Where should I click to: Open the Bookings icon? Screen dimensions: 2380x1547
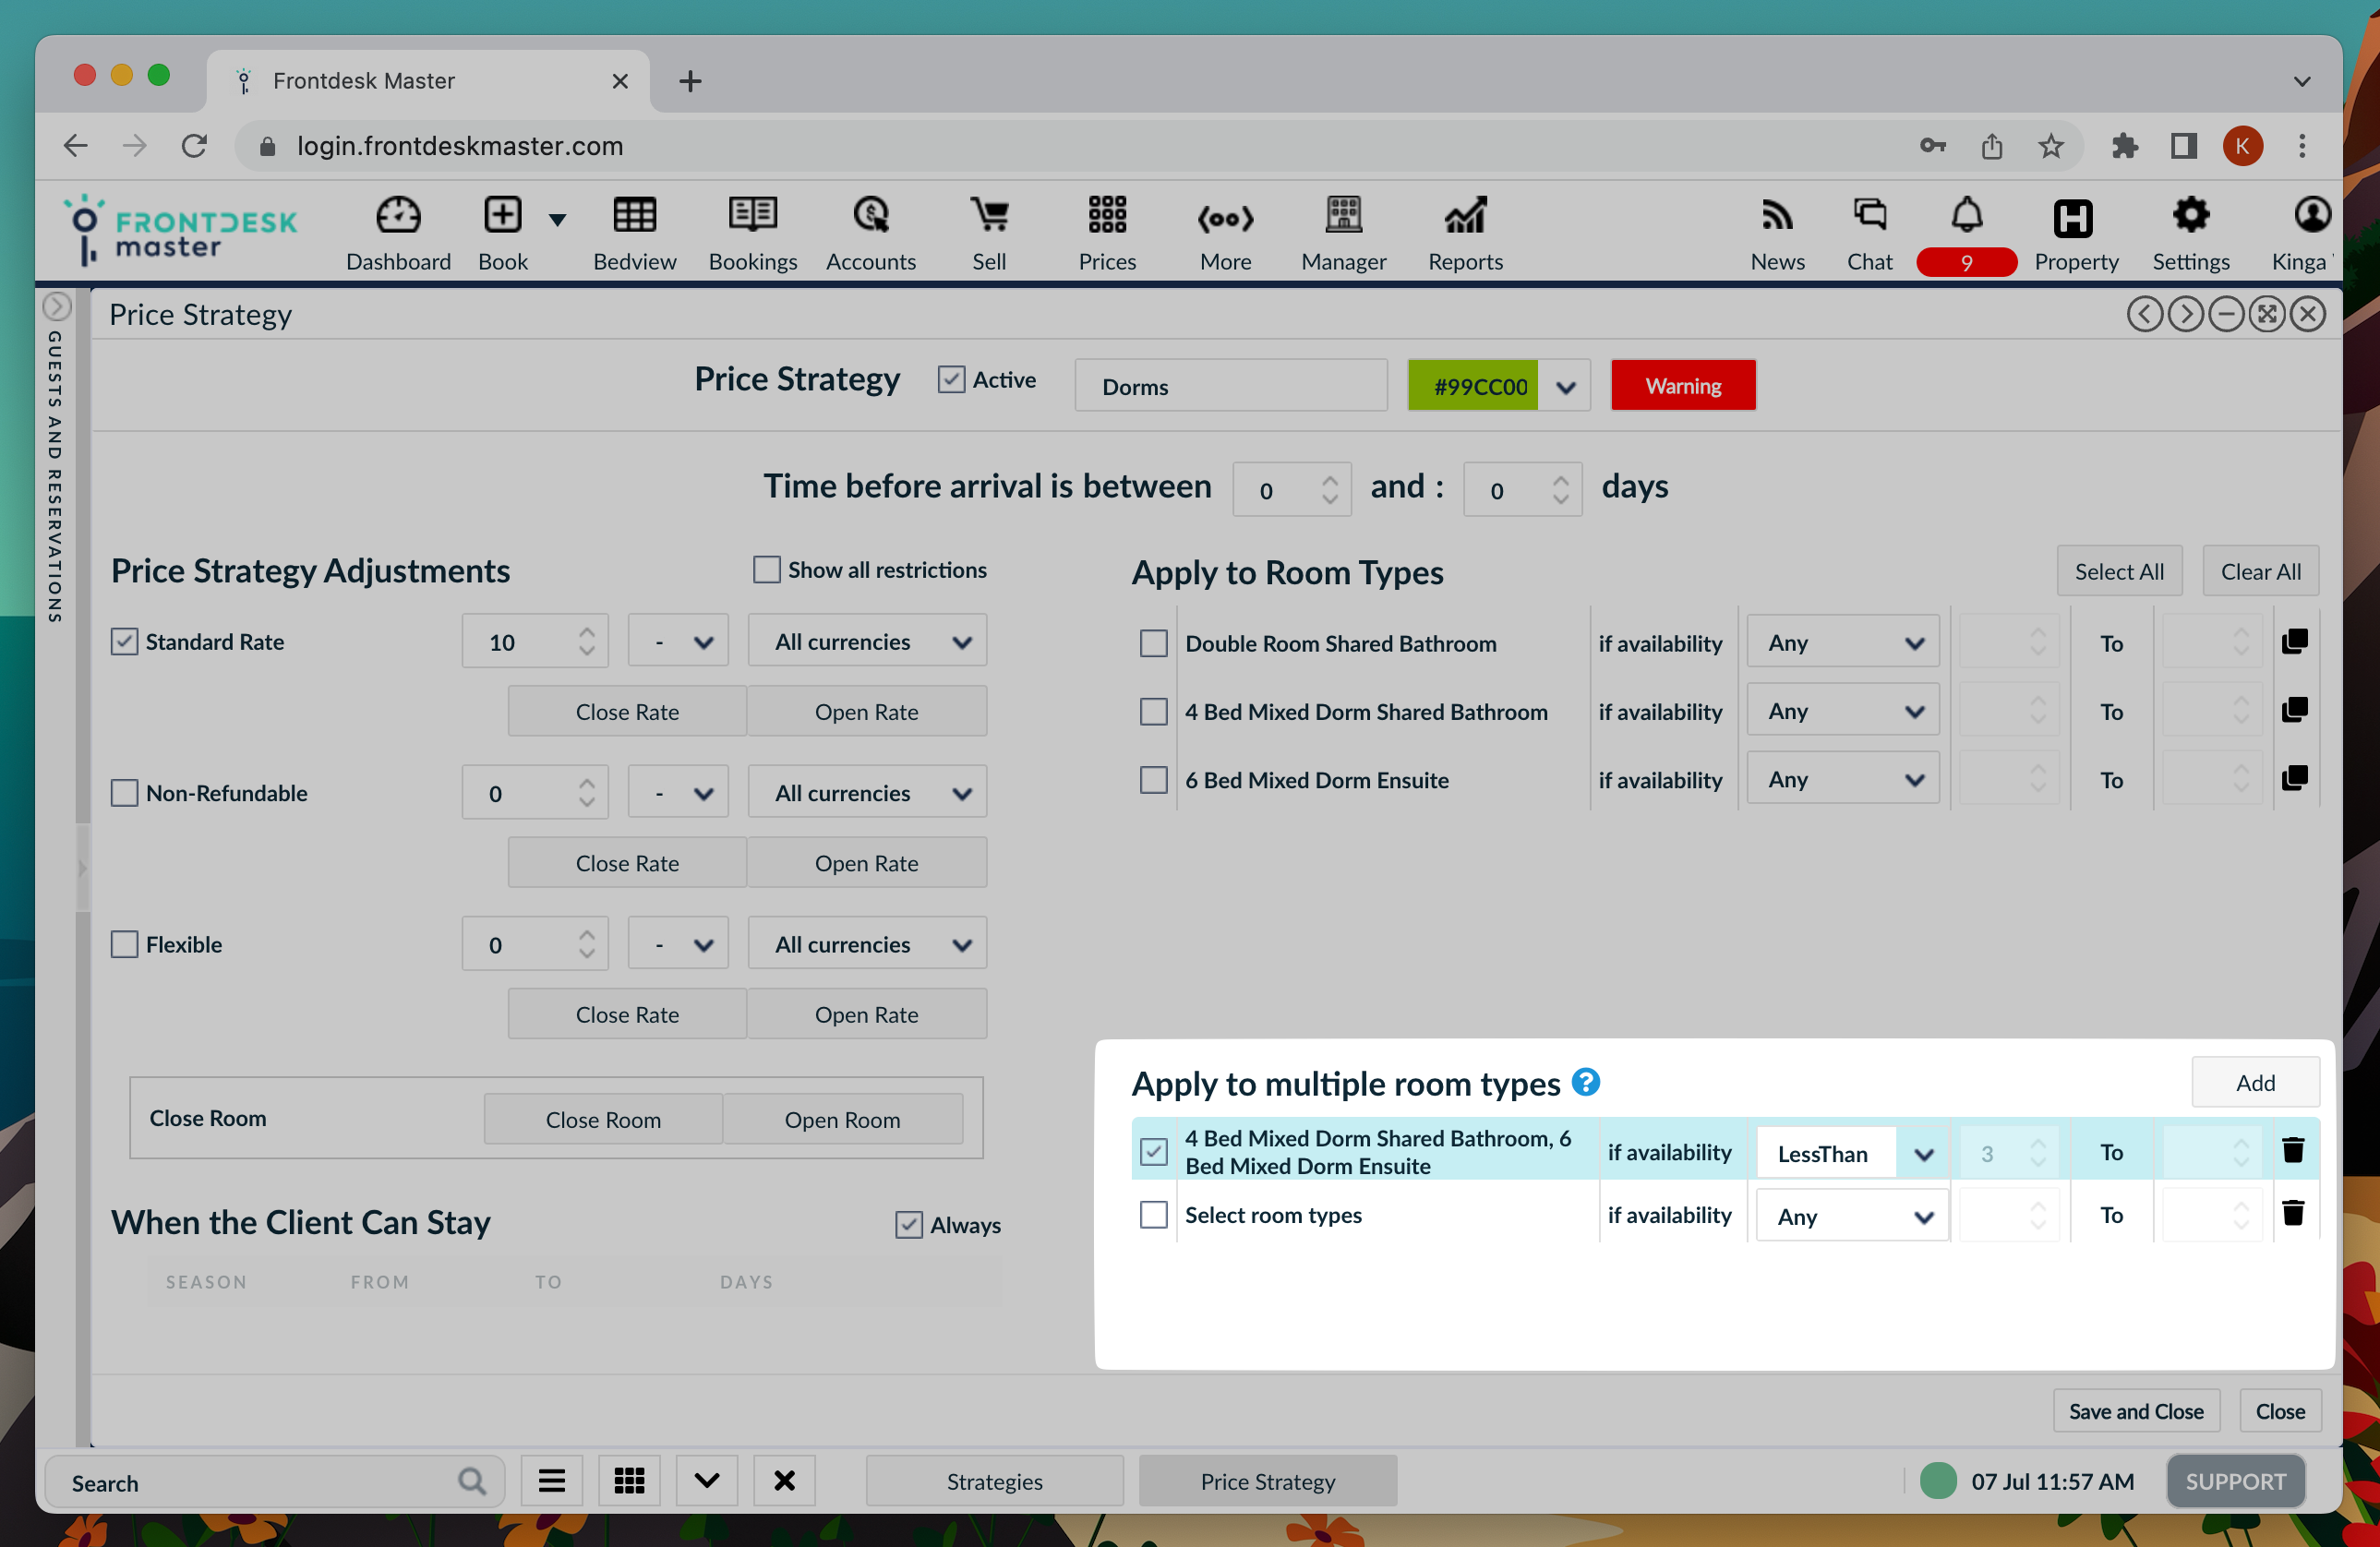click(x=752, y=215)
